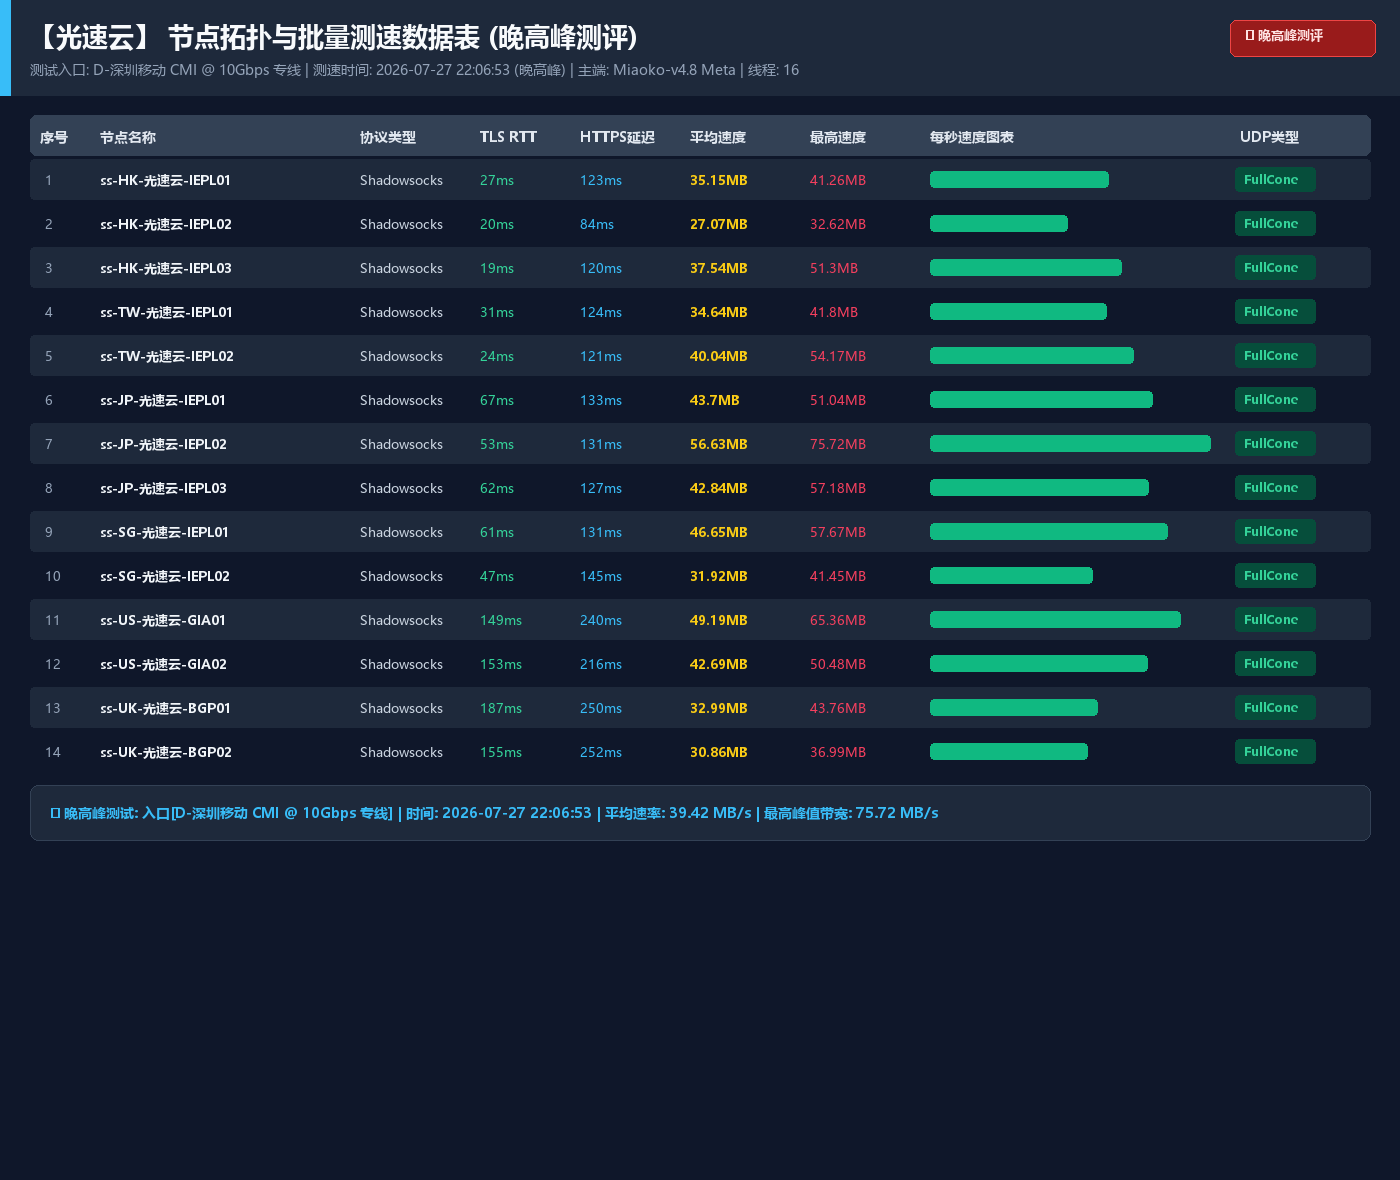Select node ss-HK-光速云-IEPL01 name

click(165, 180)
